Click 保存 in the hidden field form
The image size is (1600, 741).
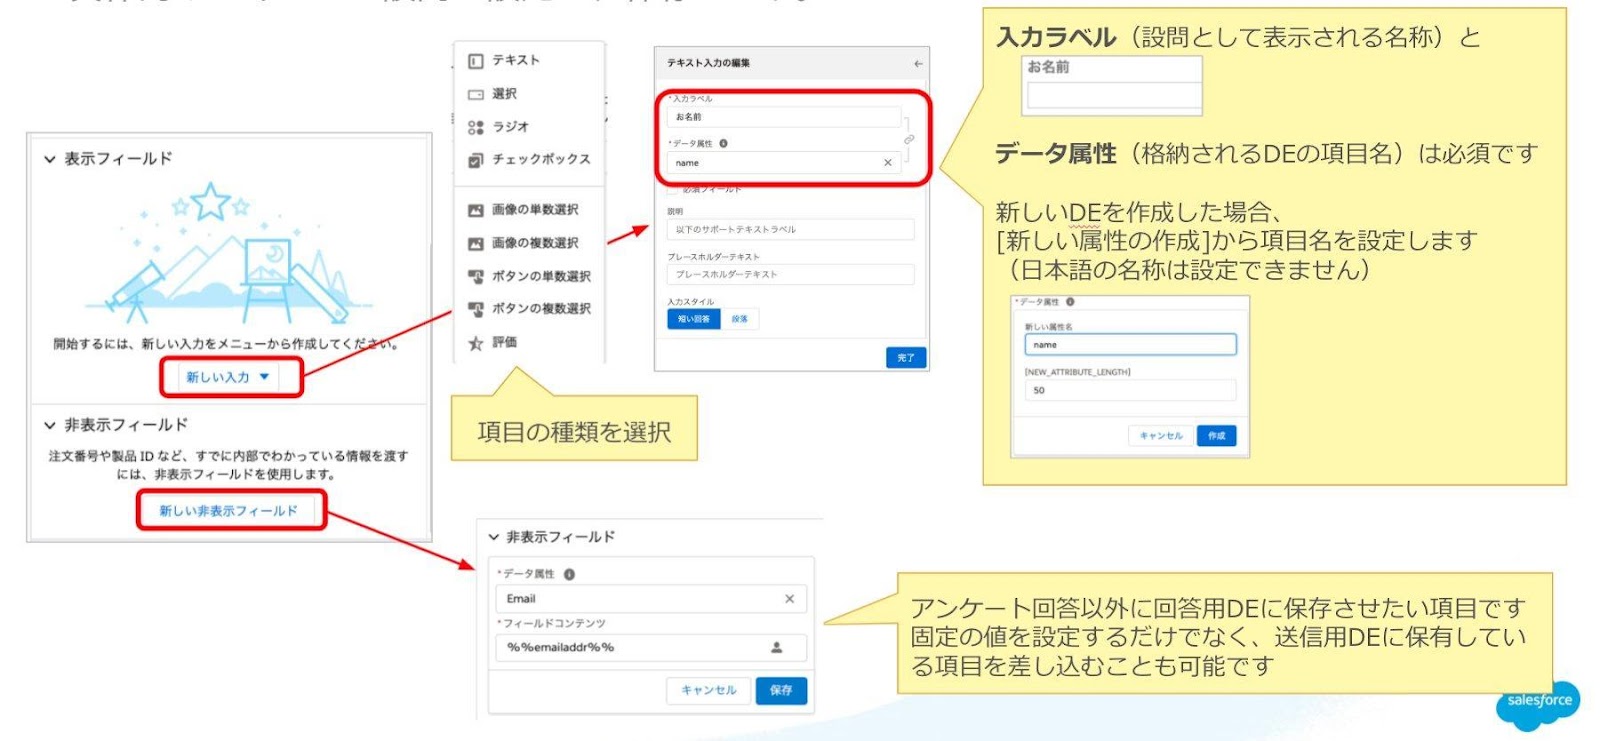[781, 690]
